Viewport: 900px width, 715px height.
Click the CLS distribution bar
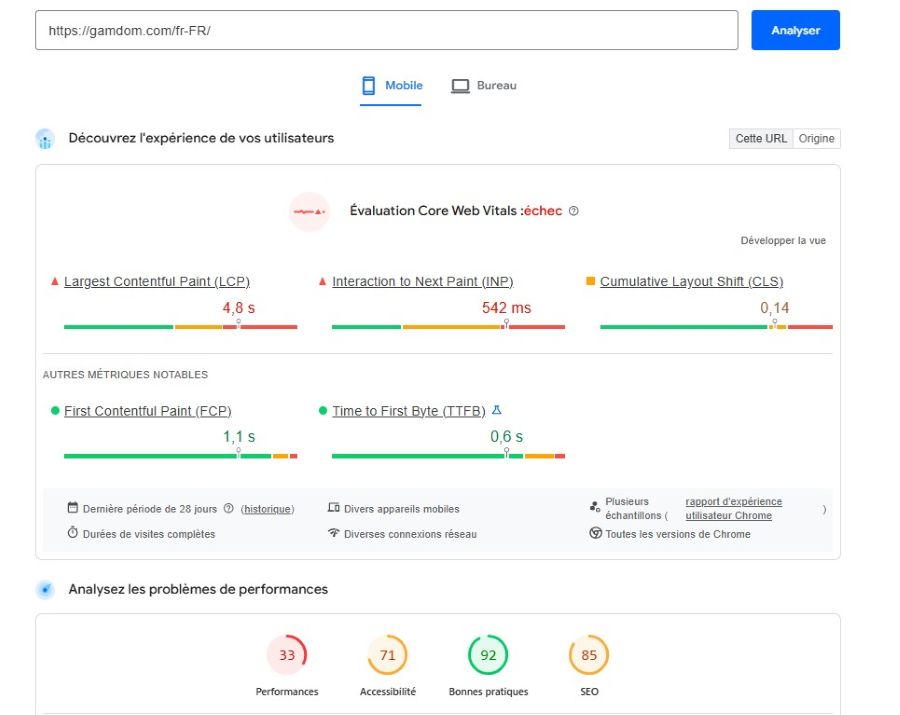[x=716, y=327]
